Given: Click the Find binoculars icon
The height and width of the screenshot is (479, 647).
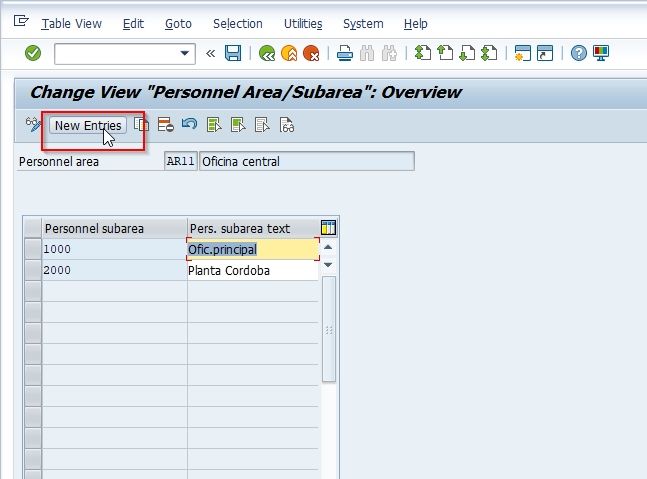Looking at the screenshot, I should point(367,54).
